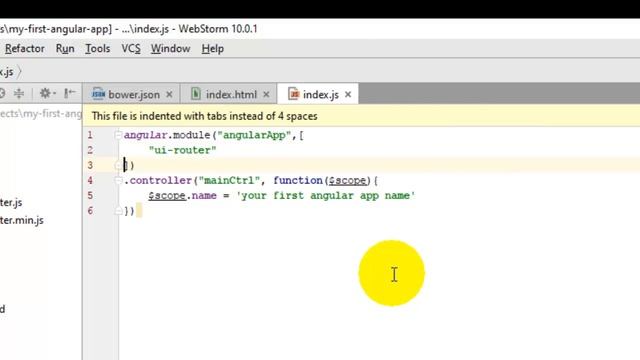The height and width of the screenshot is (360, 640).
Task: Collapse all in project panel
Action: pos(19,93)
